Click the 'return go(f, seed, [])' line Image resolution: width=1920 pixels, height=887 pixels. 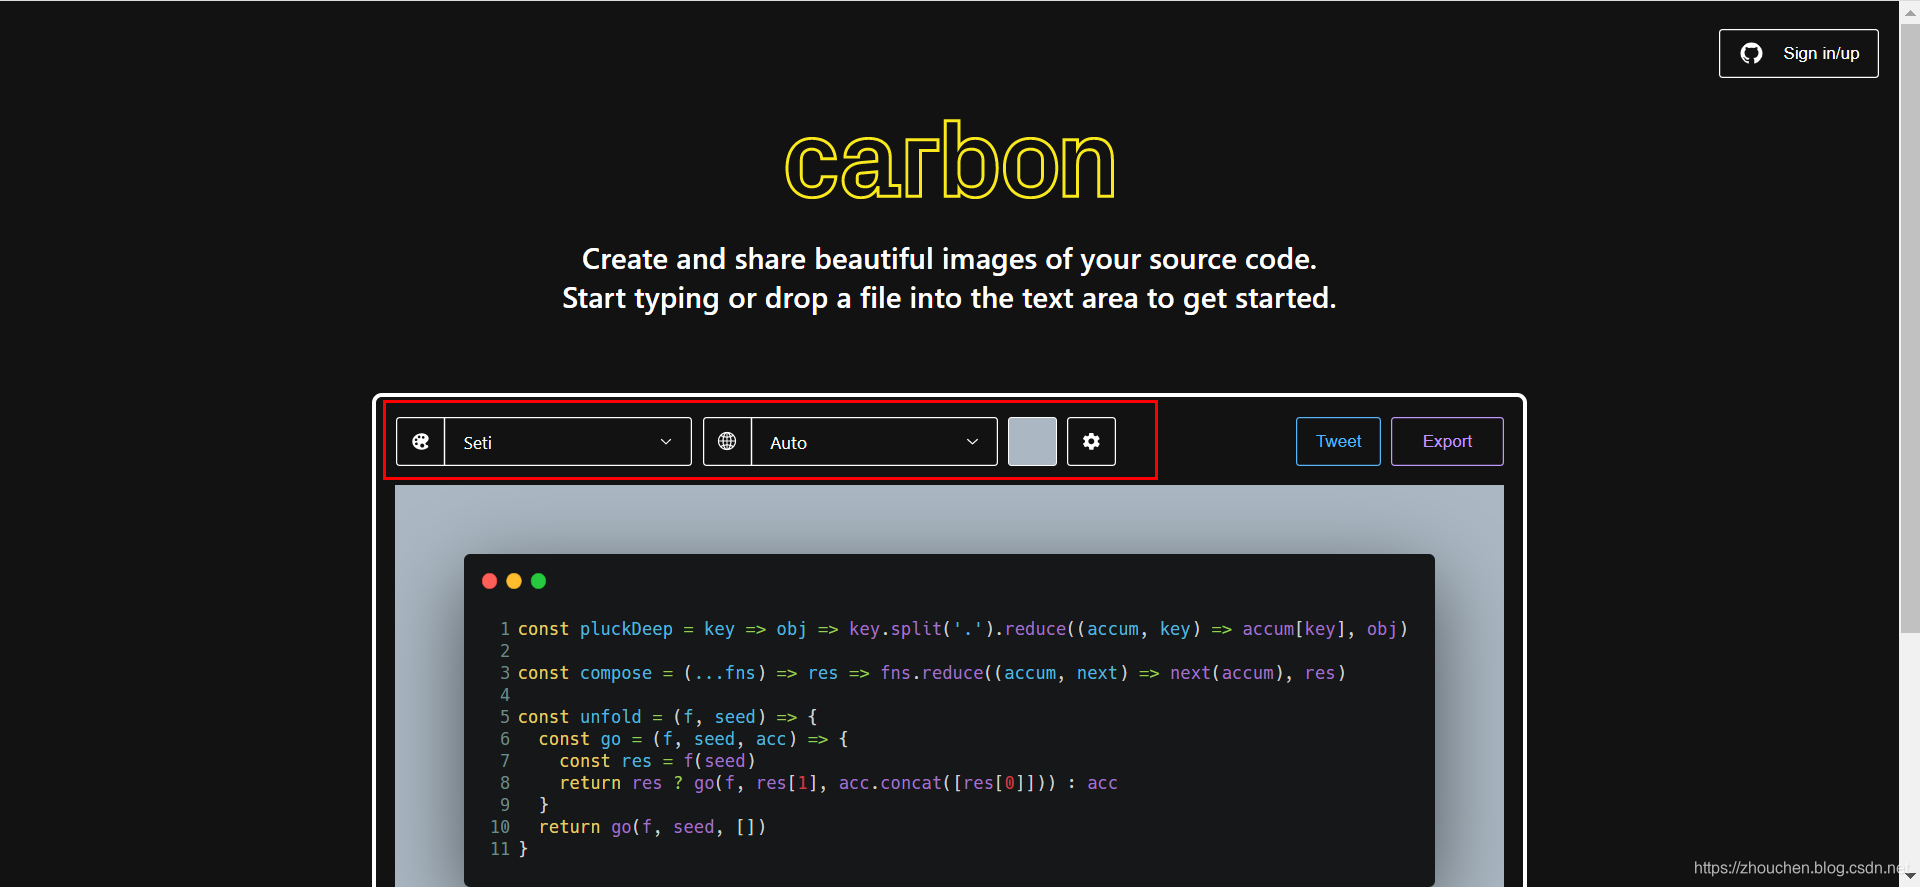tap(652, 827)
